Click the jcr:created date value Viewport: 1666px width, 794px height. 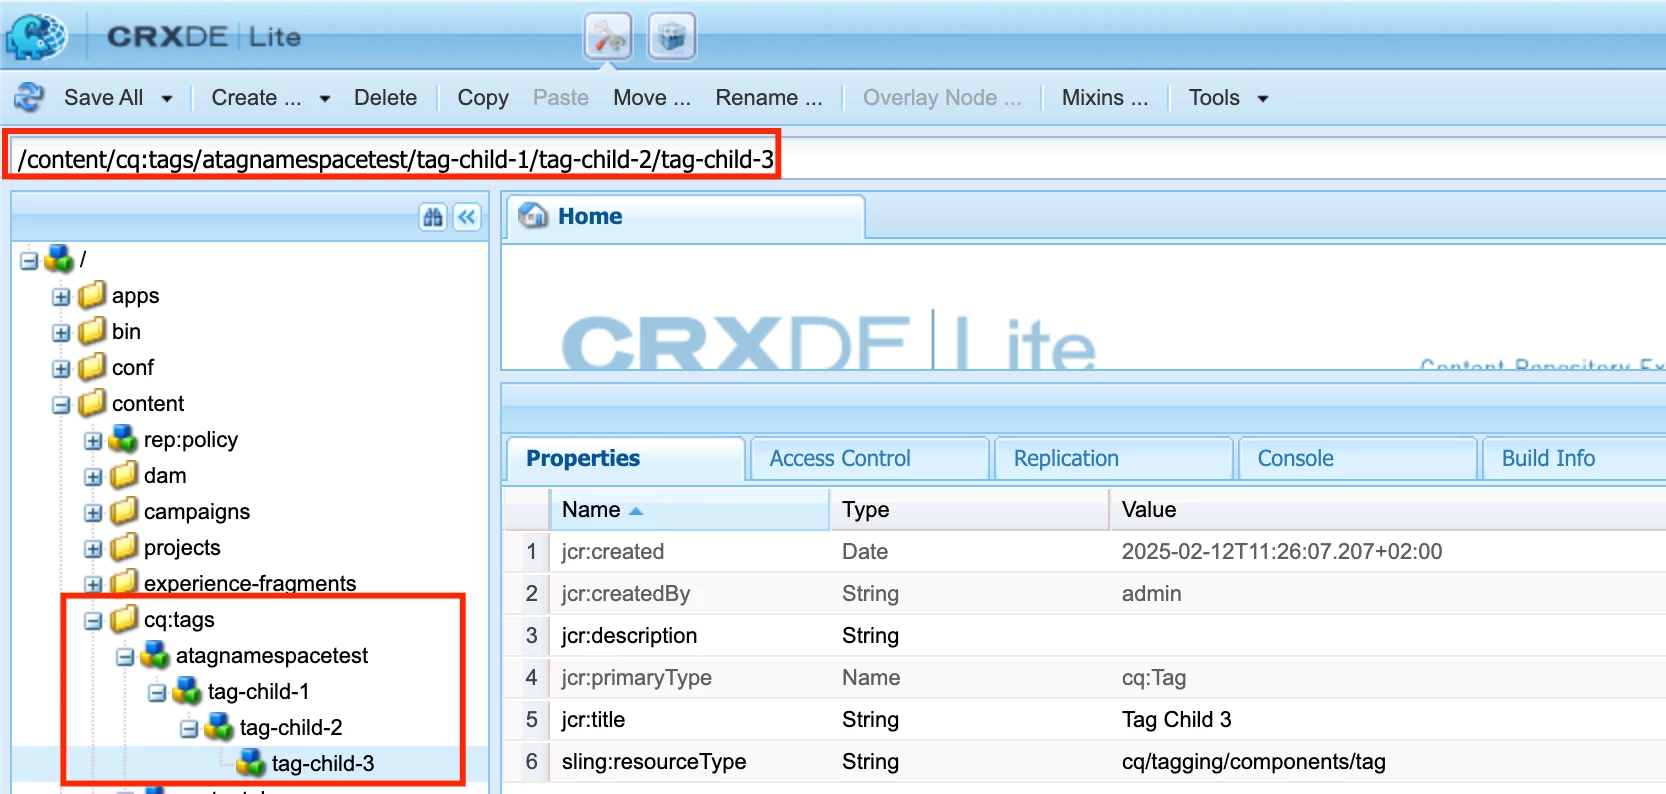1282,552
